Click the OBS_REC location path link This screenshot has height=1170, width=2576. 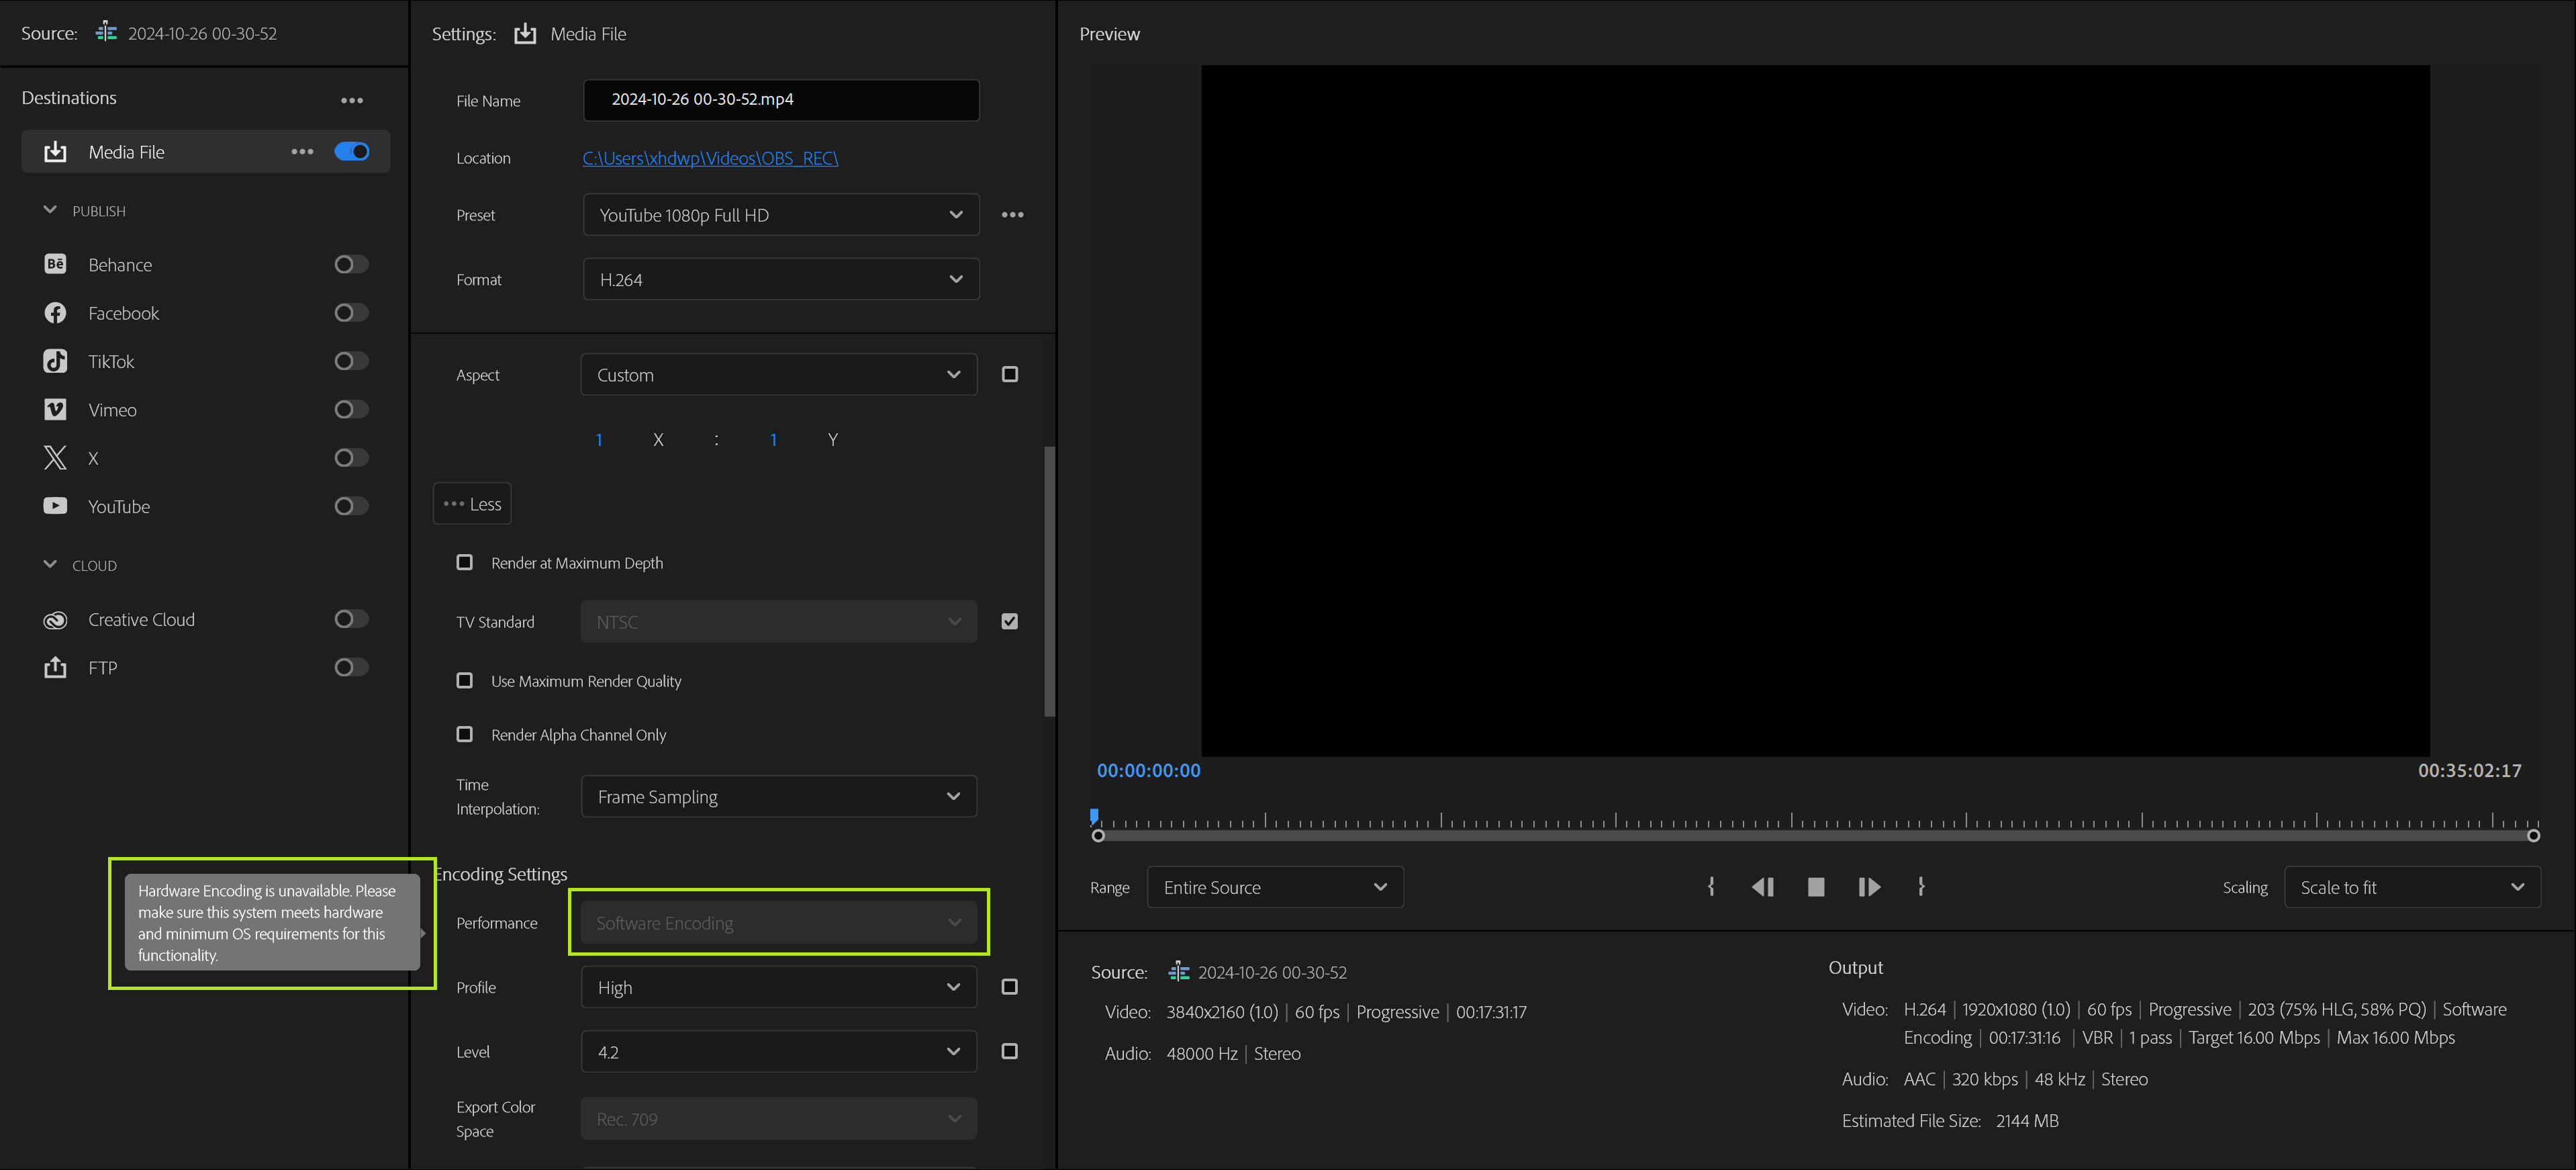pos(710,158)
